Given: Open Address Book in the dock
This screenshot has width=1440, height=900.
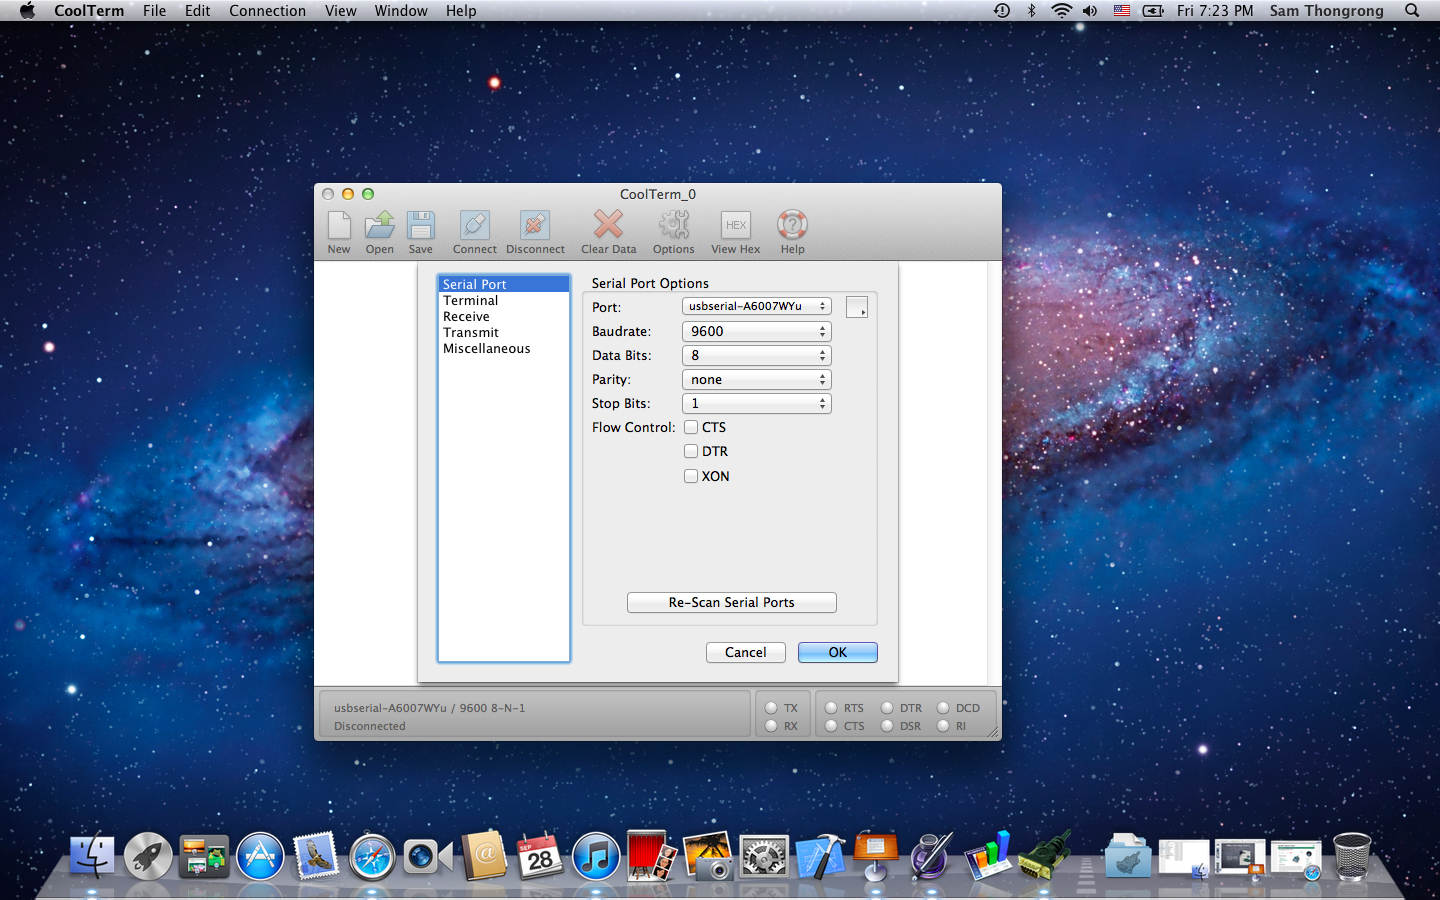Looking at the screenshot, I should [x=484, y=857].
